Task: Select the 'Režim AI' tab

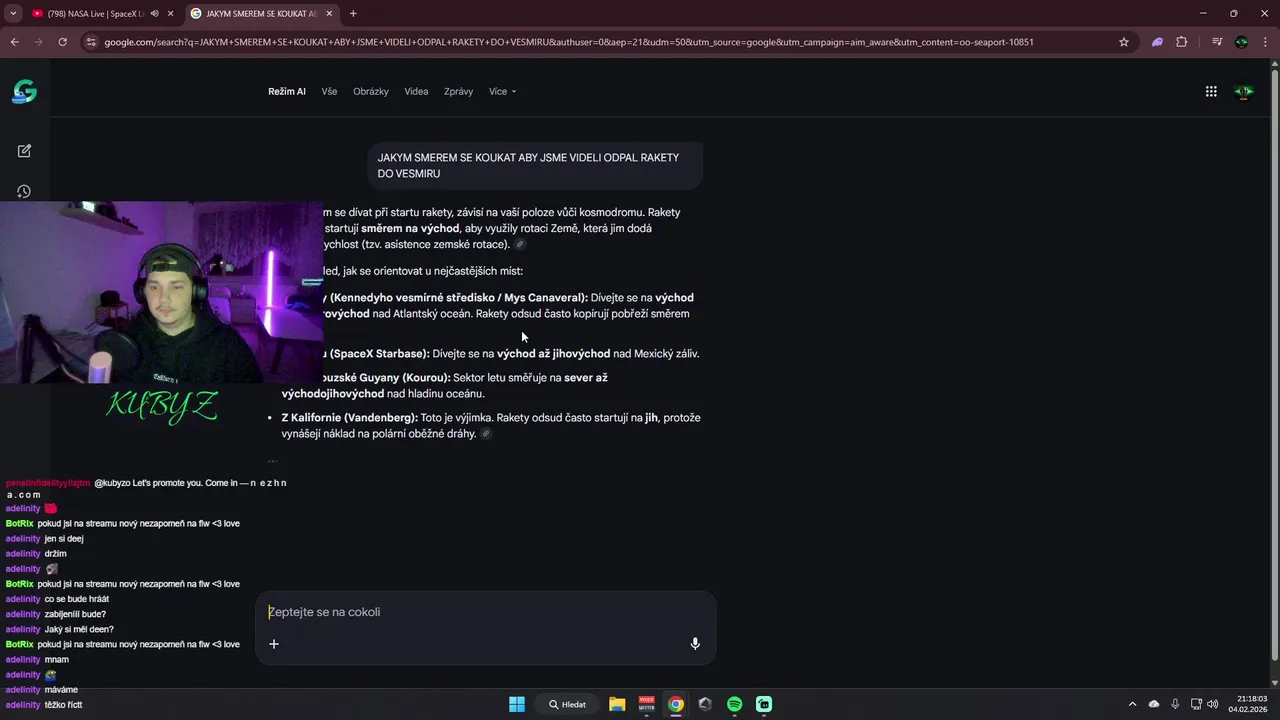Action: [287, 91]
